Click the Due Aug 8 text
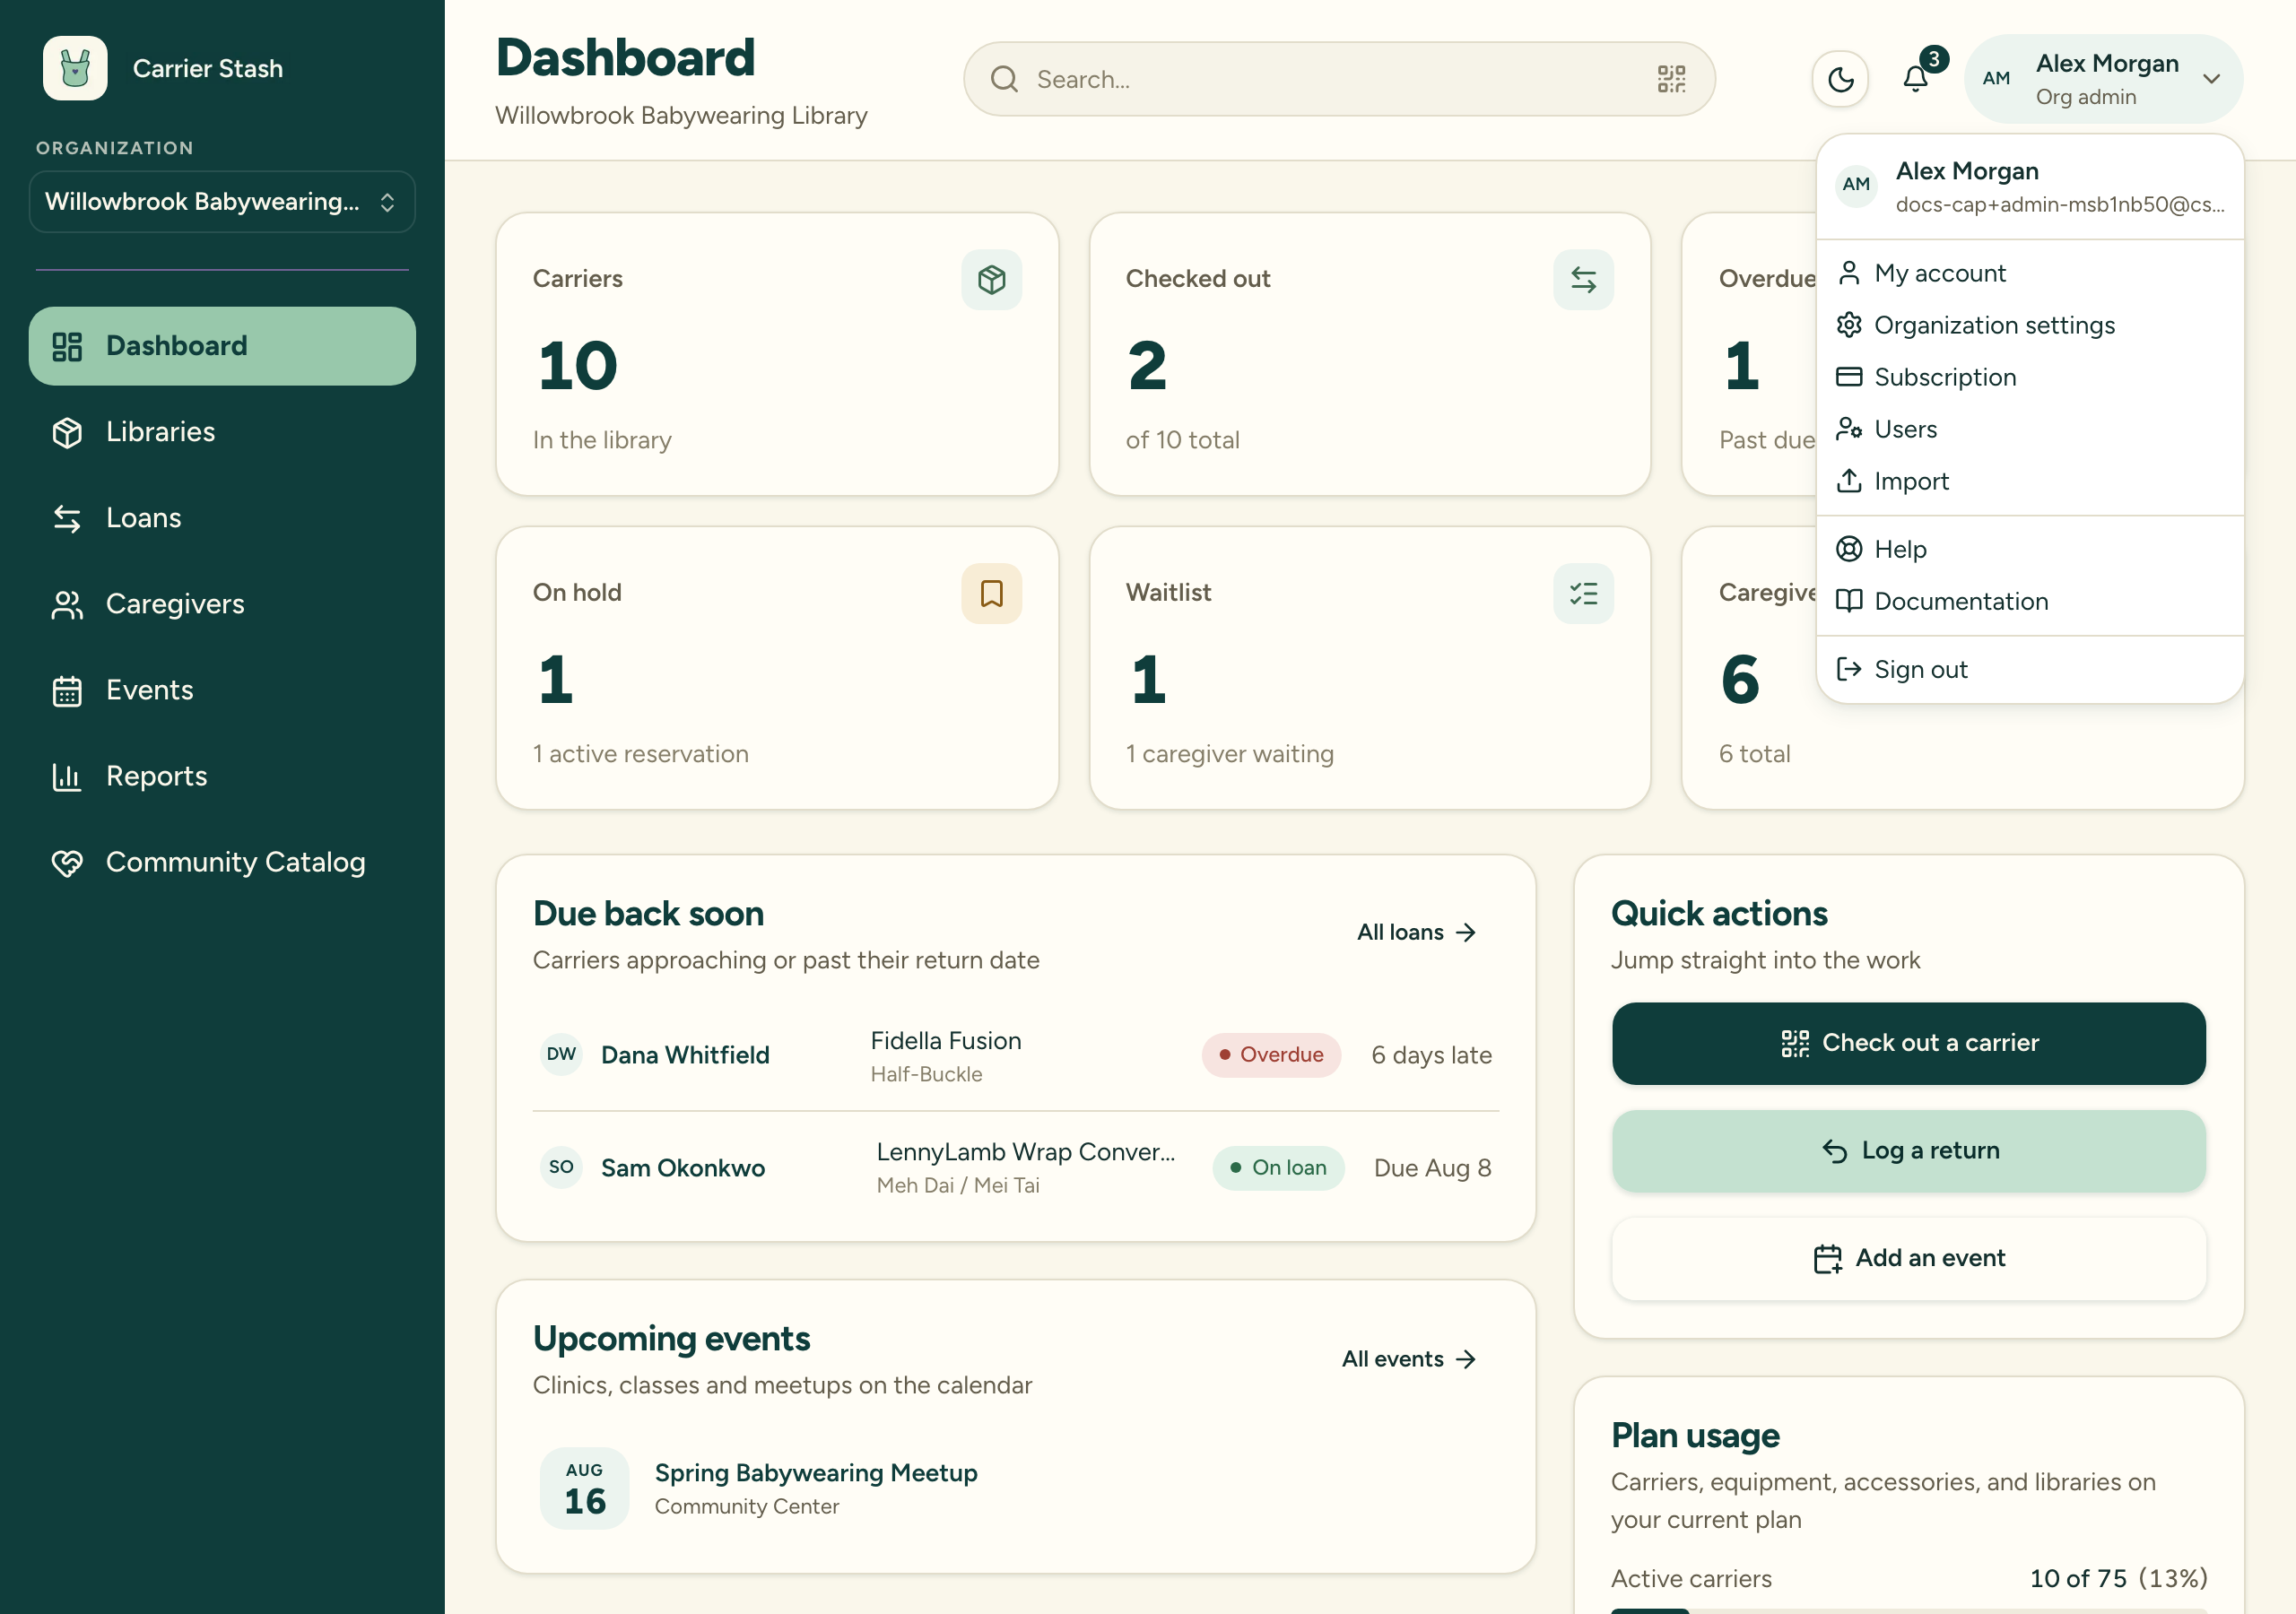 click(x=1433, y=1168)
